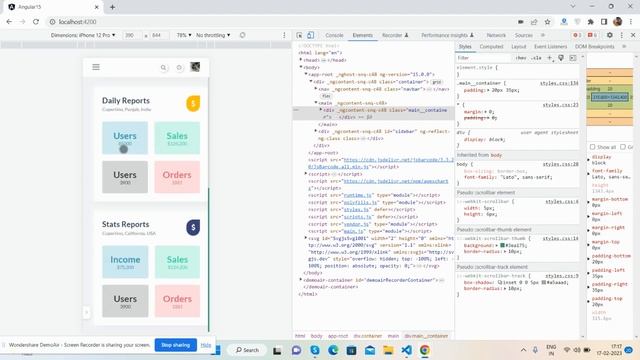Expand the nav navbar element node
640x360 pixels.
(316, 89)
